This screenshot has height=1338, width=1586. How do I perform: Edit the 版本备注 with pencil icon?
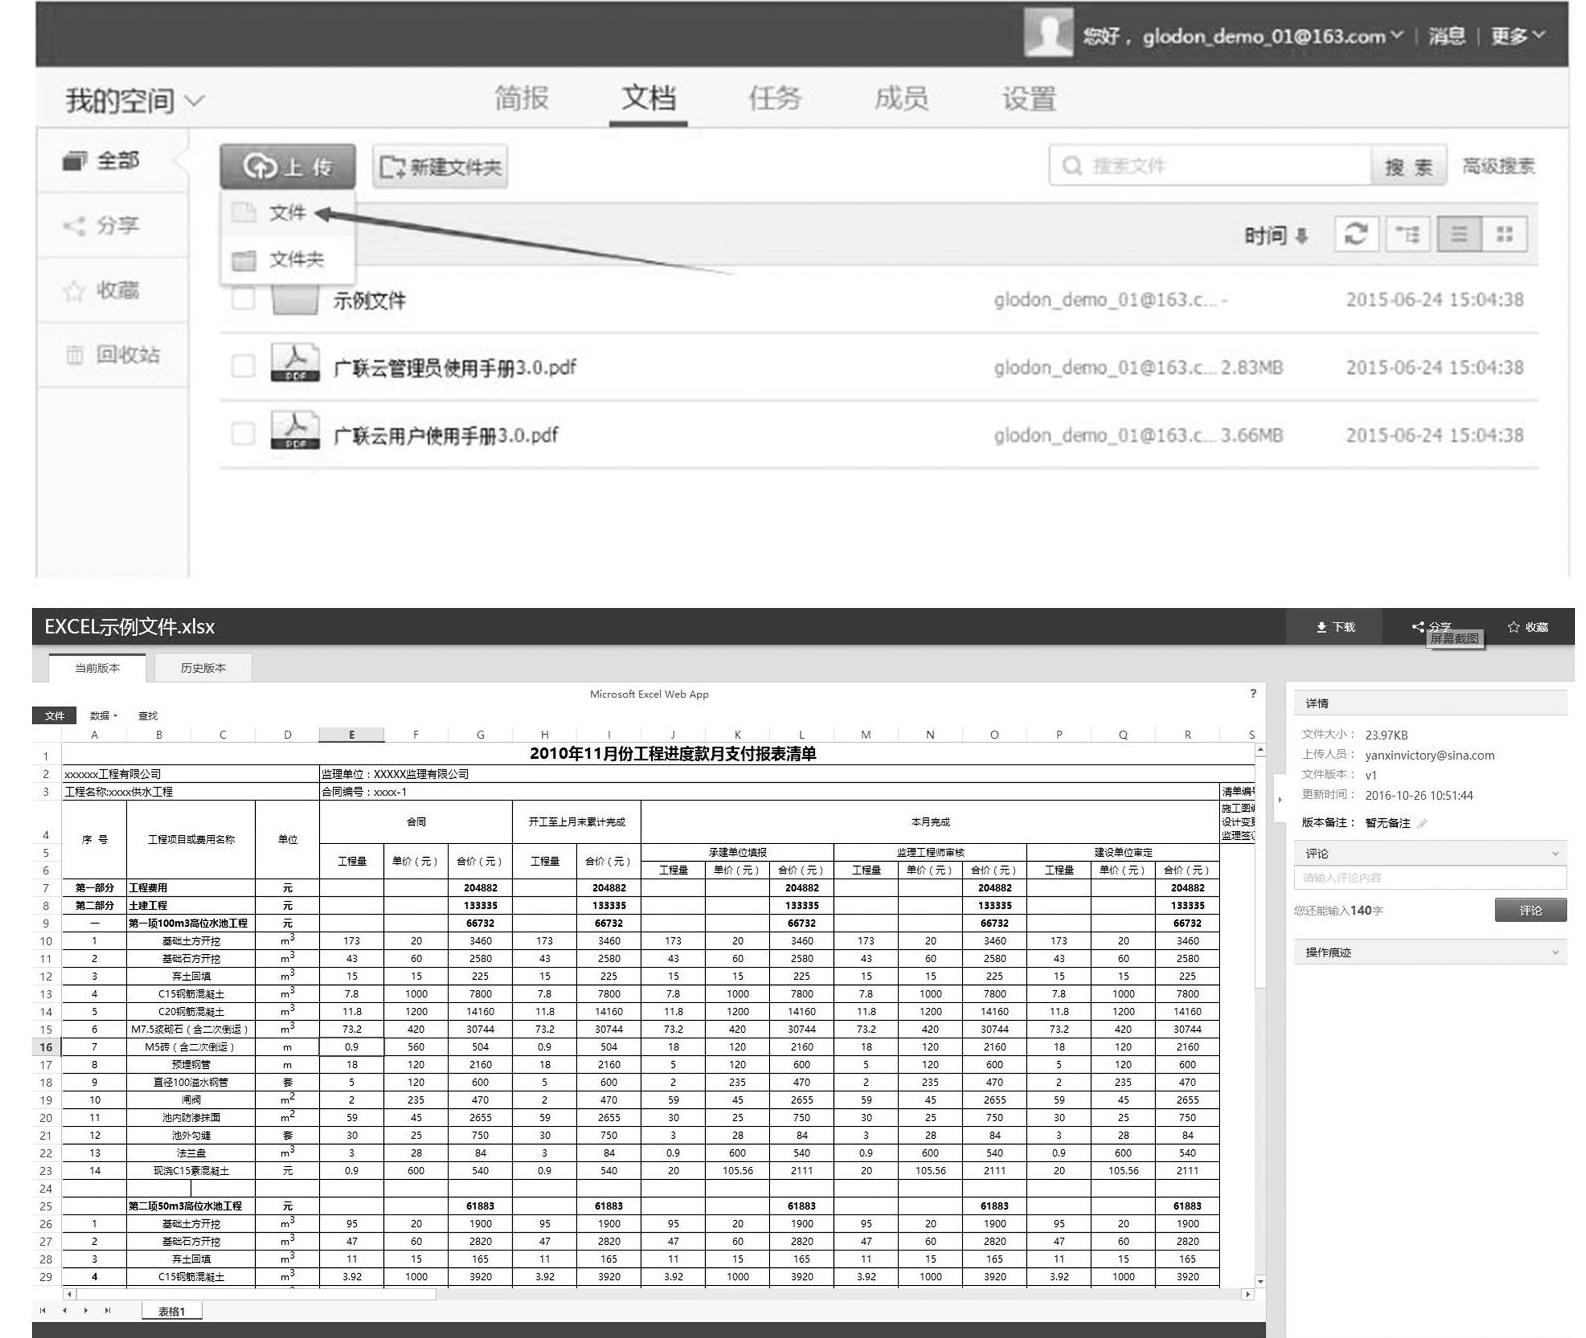pos(1422,824)
